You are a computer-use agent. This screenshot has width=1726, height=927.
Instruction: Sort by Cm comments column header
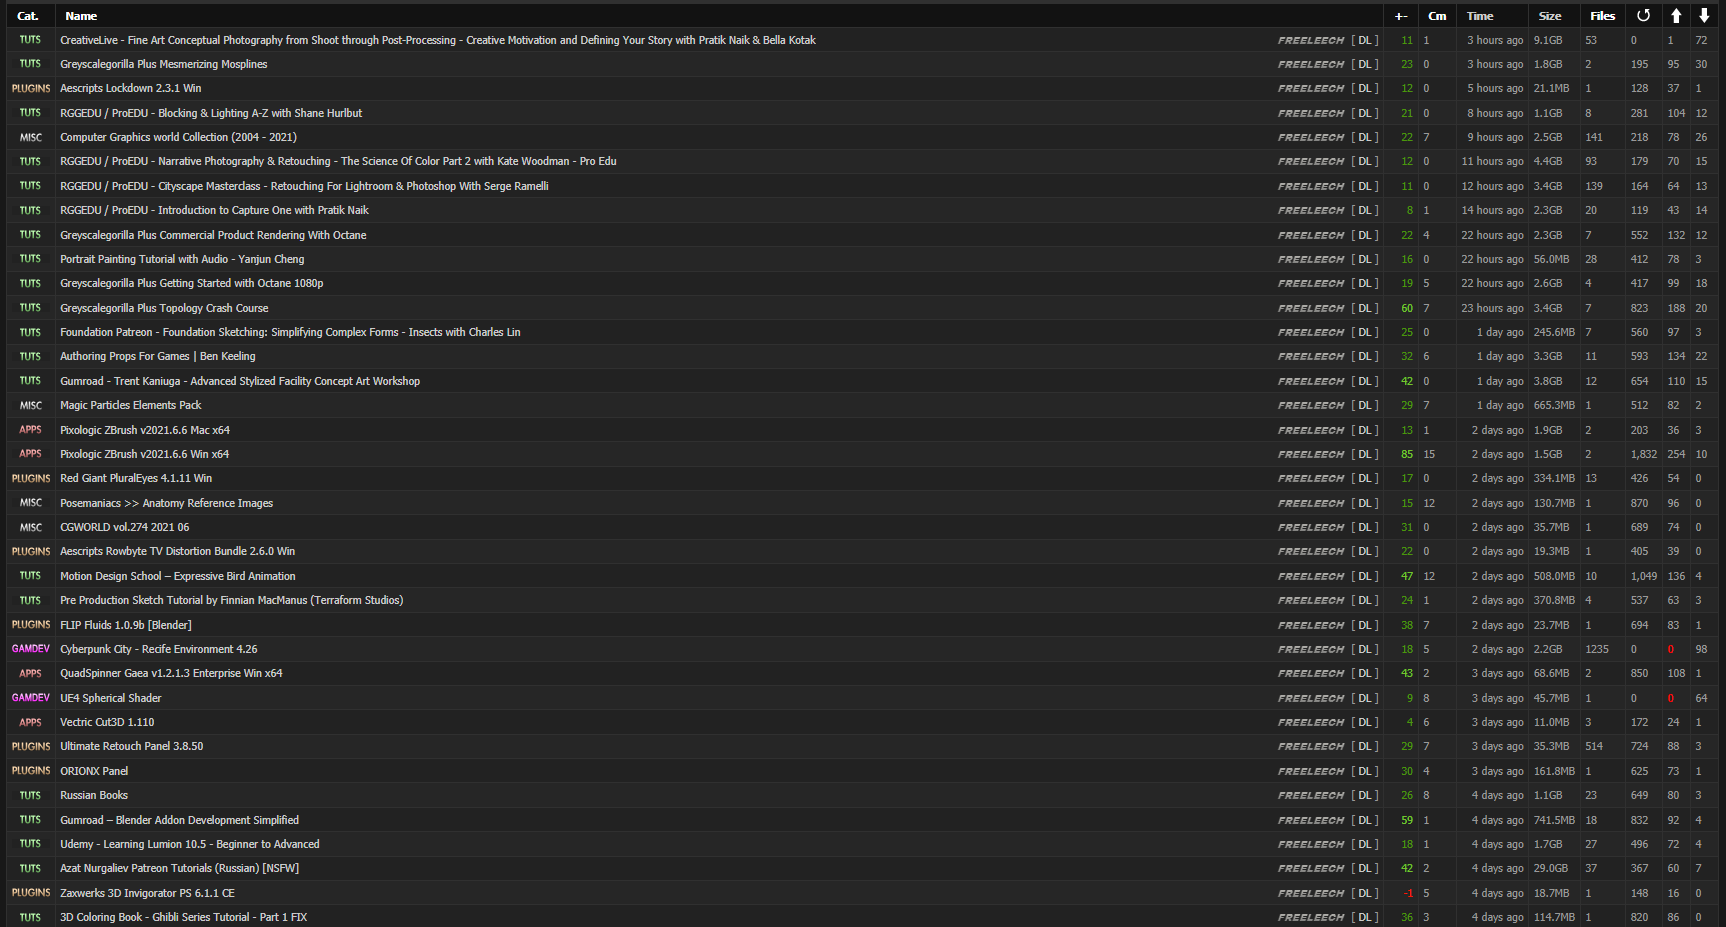pos(1437,16)
